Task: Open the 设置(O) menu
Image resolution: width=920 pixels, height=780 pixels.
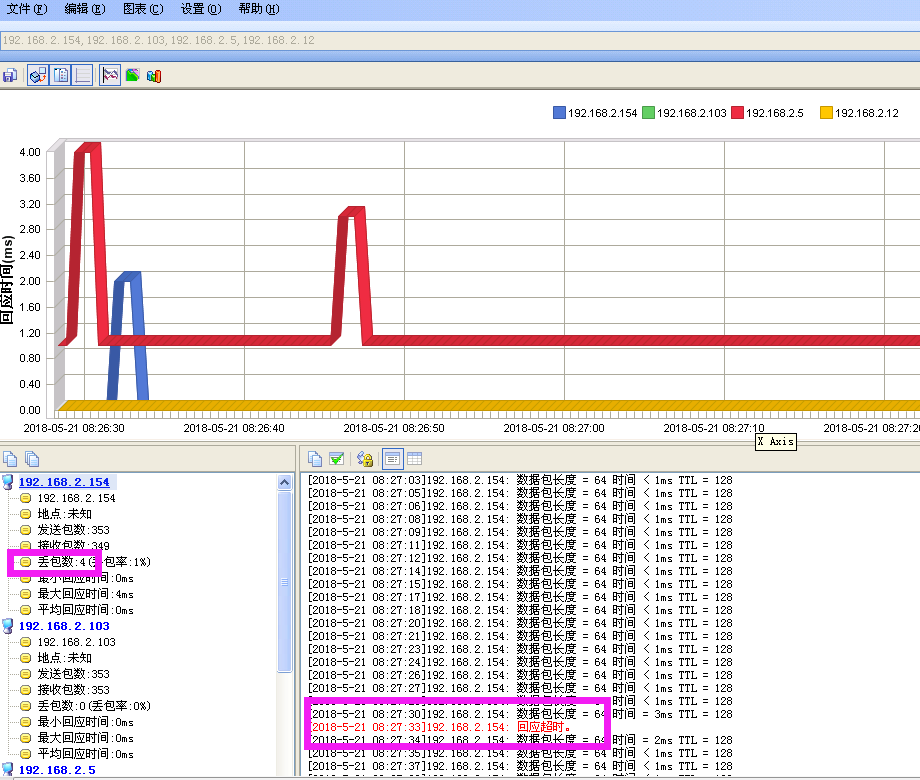Action: [201, 9]
